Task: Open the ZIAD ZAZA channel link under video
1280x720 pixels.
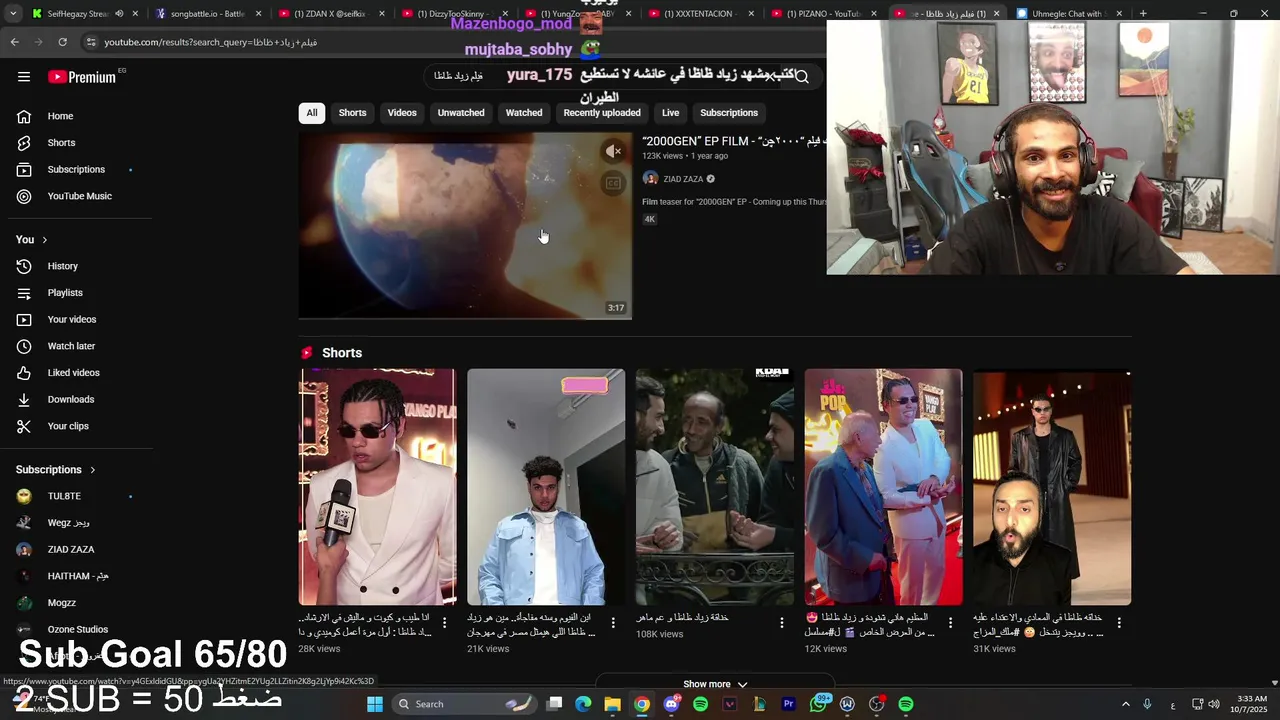Action: tap(683, 179)
